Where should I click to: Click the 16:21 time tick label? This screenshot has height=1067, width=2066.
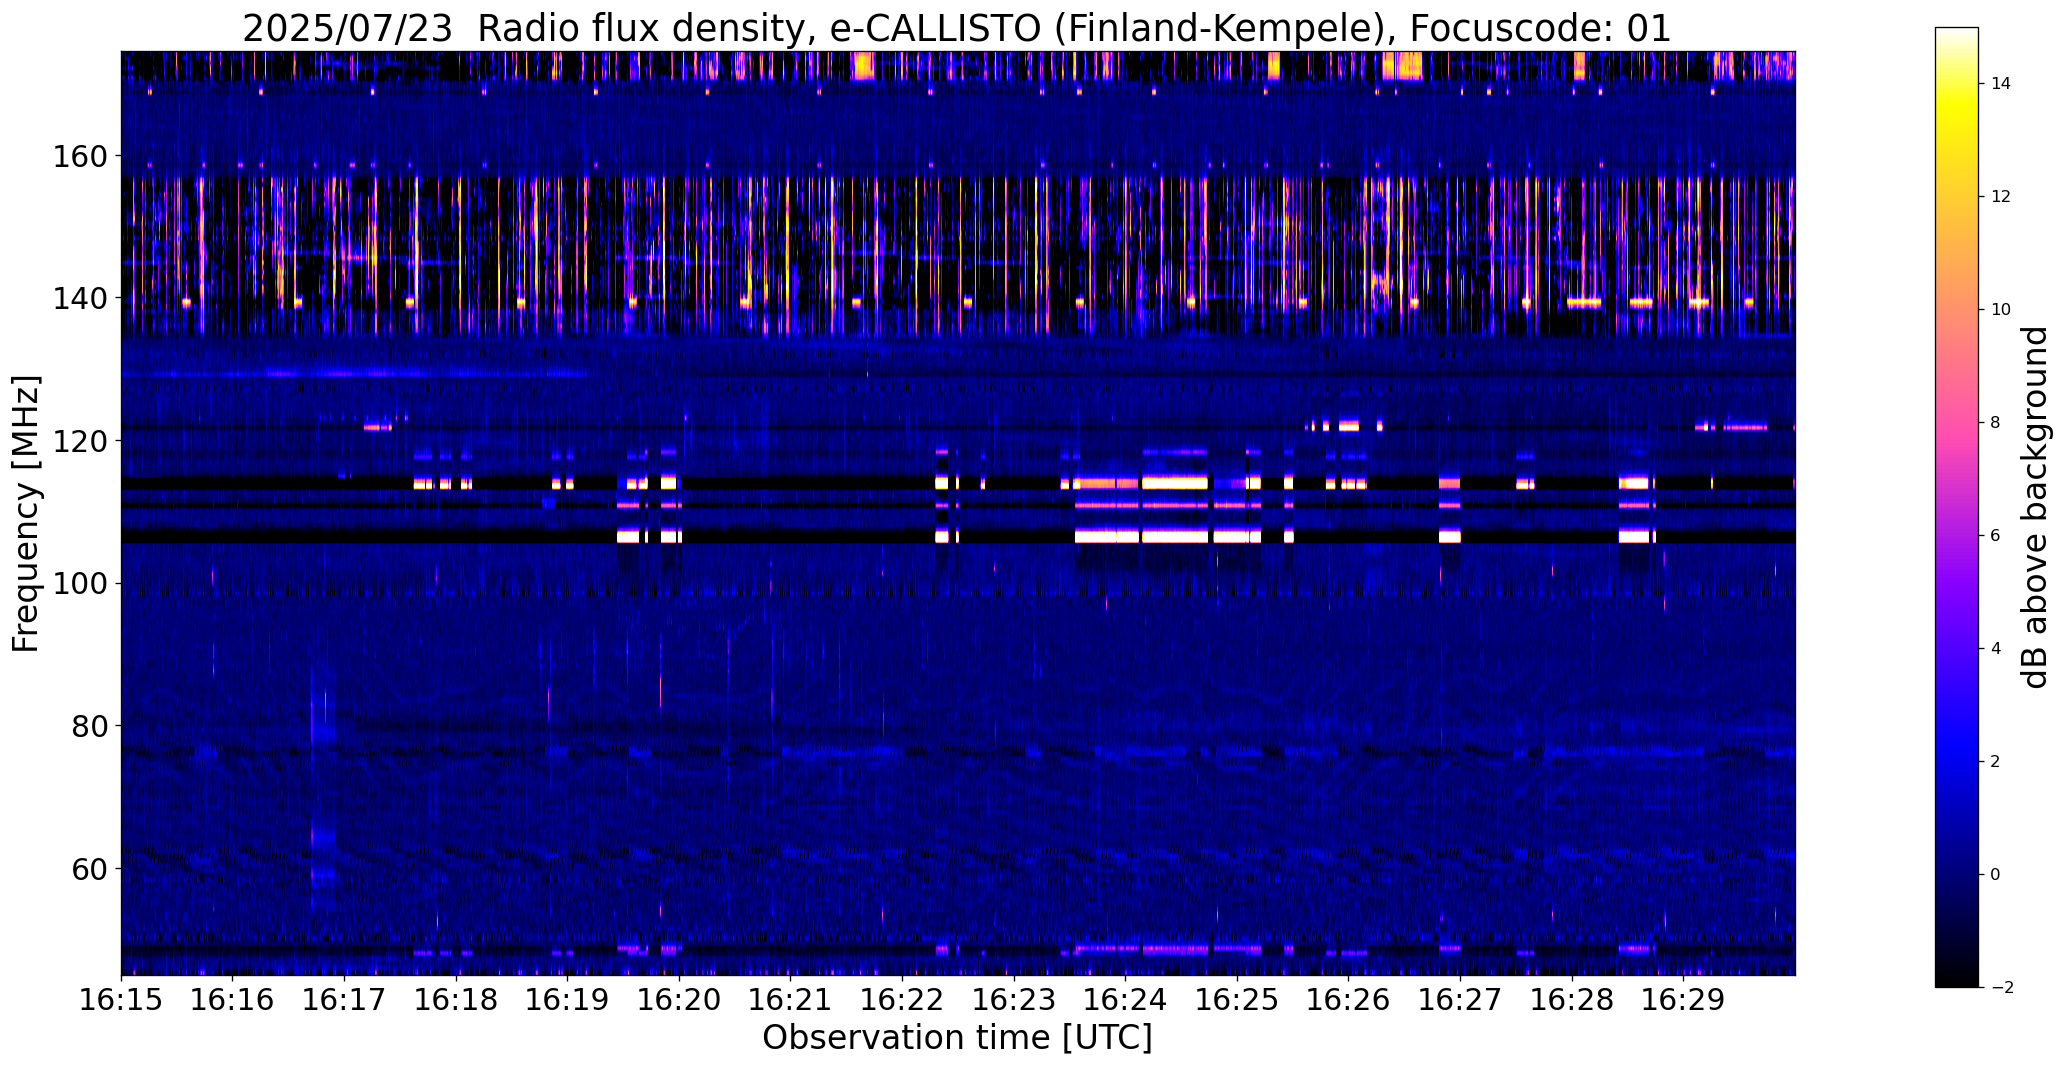[x=791, y=1000]
